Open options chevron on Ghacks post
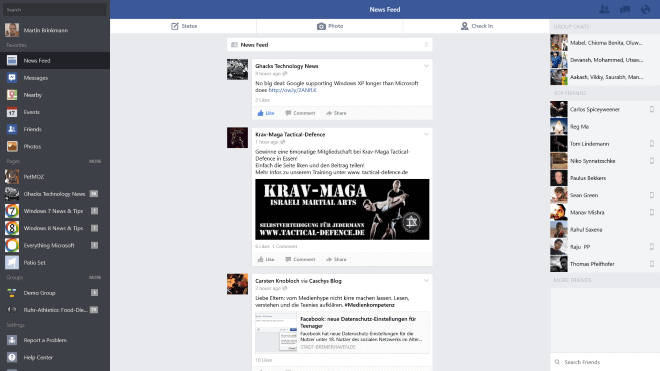 click(x=426, y=66)
